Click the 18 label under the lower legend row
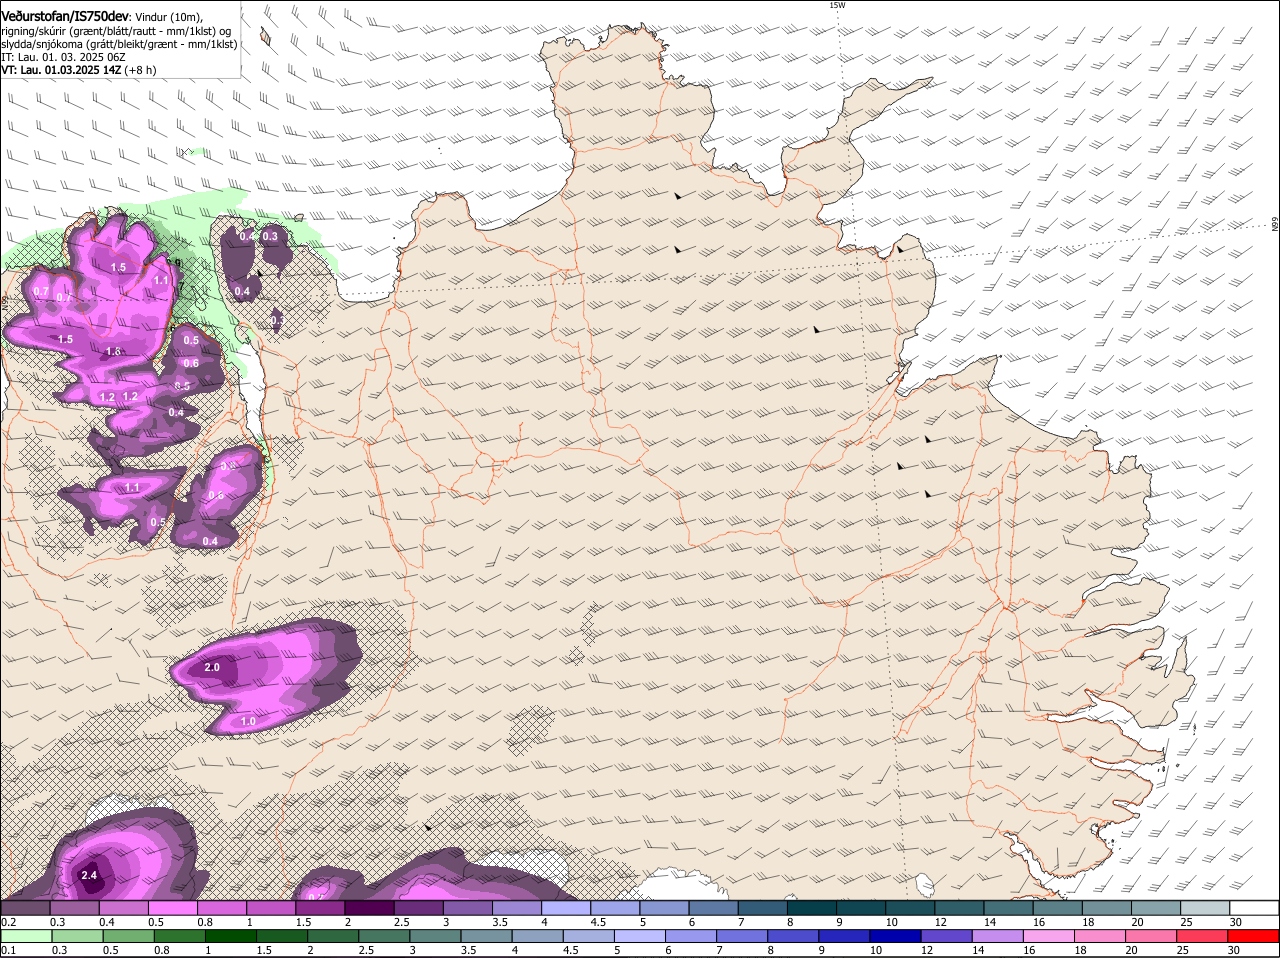The width and height of the screenshot is (1280, 958). (1083, 950)
